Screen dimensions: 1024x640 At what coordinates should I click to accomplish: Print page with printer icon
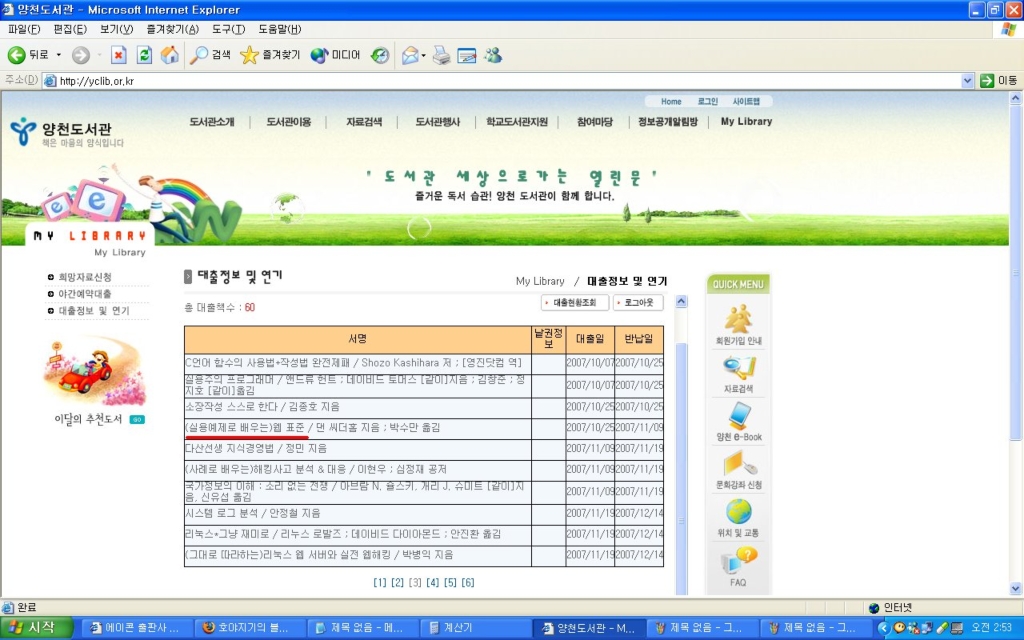pos(442,56)
